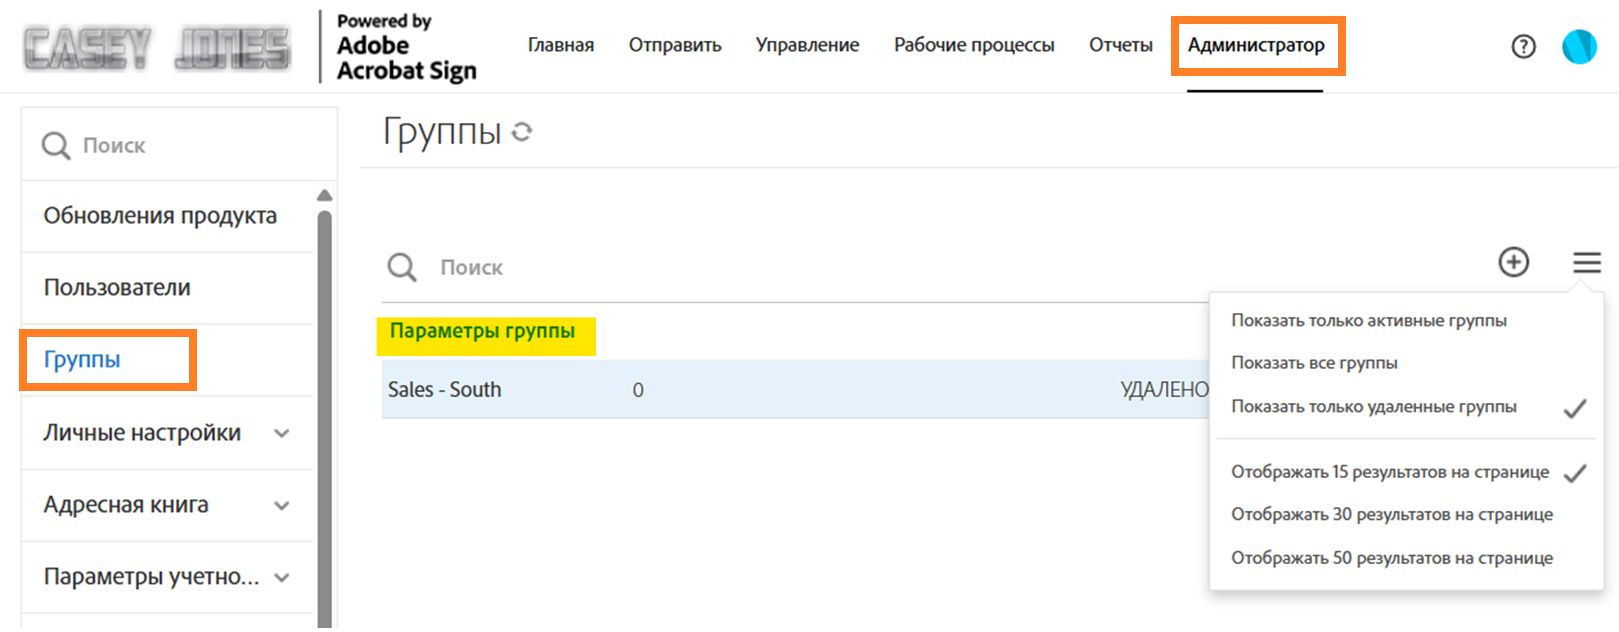The image size is (1619, 632).
Task: Click the groups search magnifier icon
Action: pyautogui.click(x=402, y=267)
